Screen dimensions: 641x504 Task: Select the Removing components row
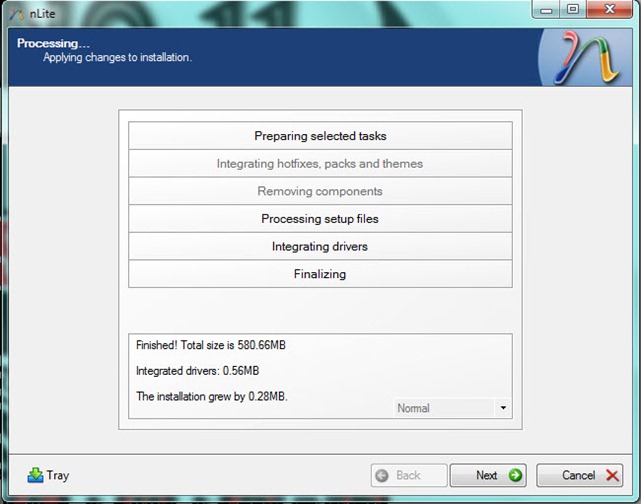pyautogui.click(x=320, y=191)
